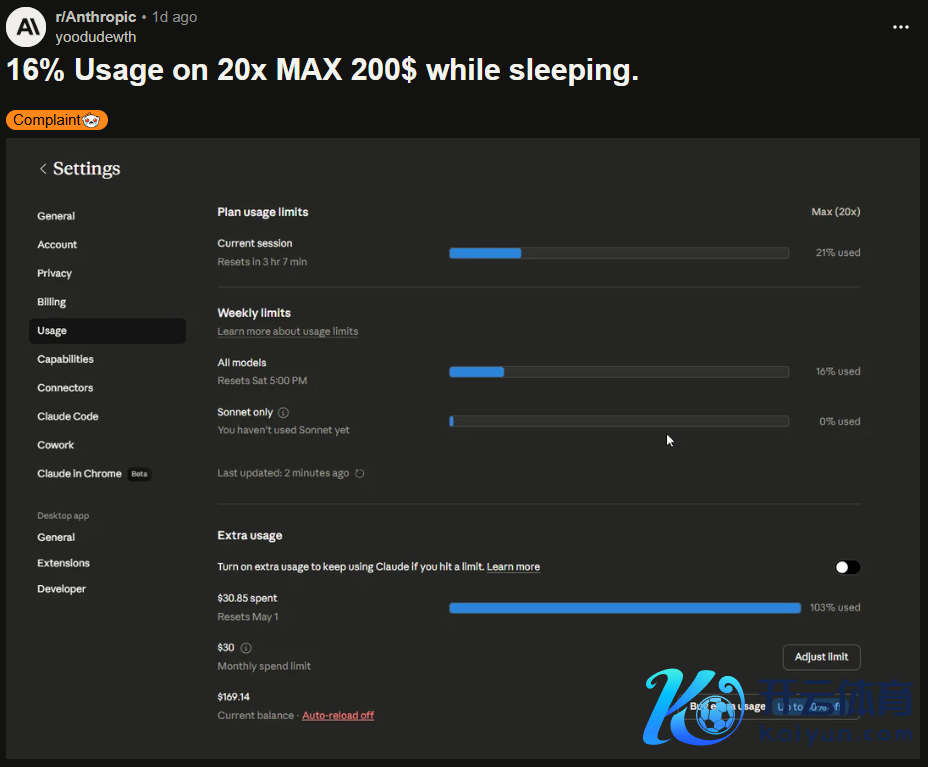Click the Complaint post flair tag

point(57,120)
